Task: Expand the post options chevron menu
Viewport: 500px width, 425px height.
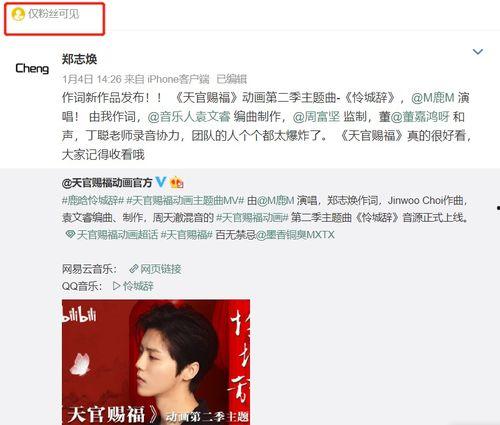Action: click(478, 52)
